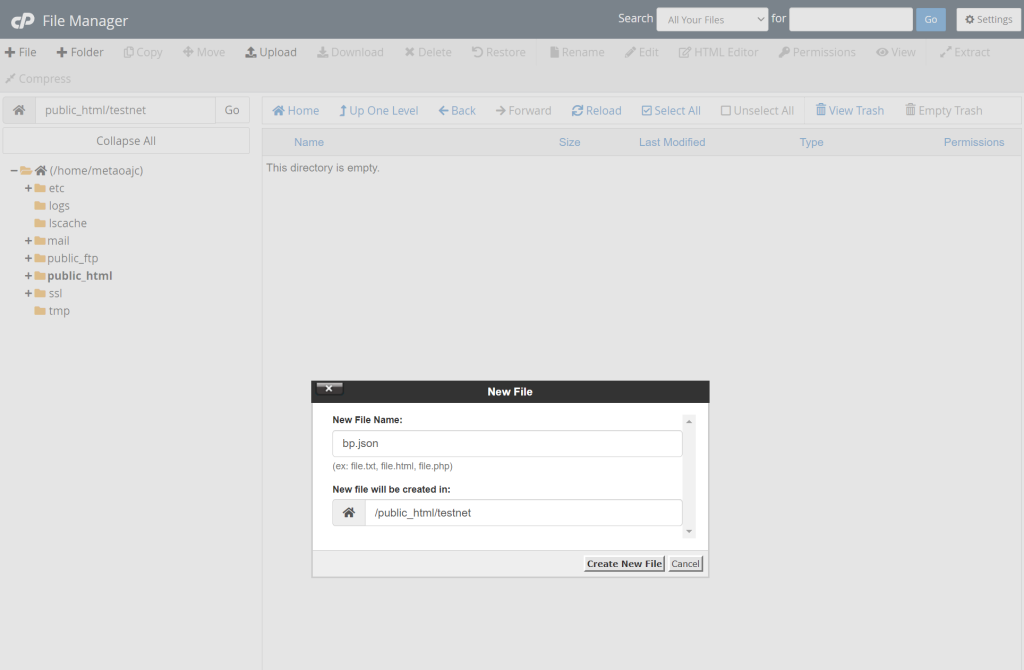Click dialog scrollbar down arrow
The height and width of the screenshot is (670, 1024).
[x=689, y=532]
